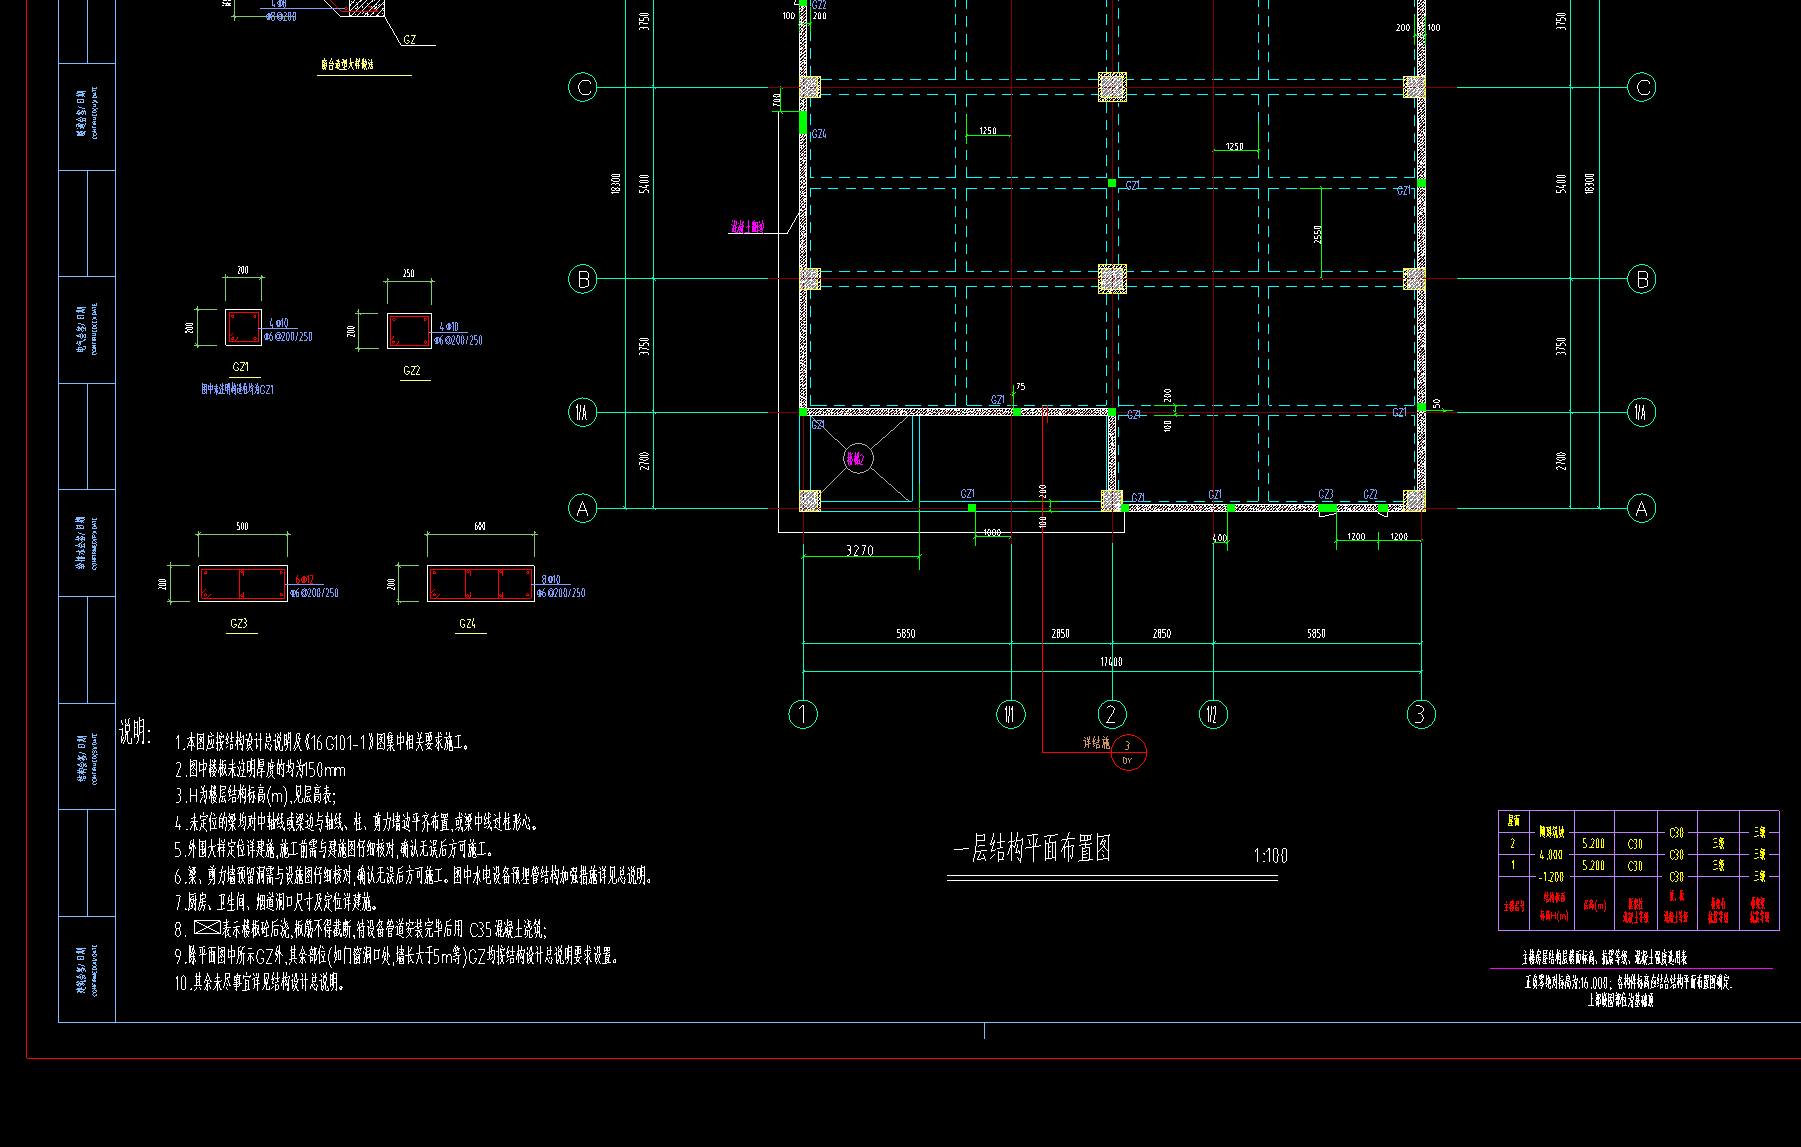The height and width of the screenshot is (1147, 1801).
Task: Pick the 1/1 axis bubble below the plan
Action: coord(1010,714)
